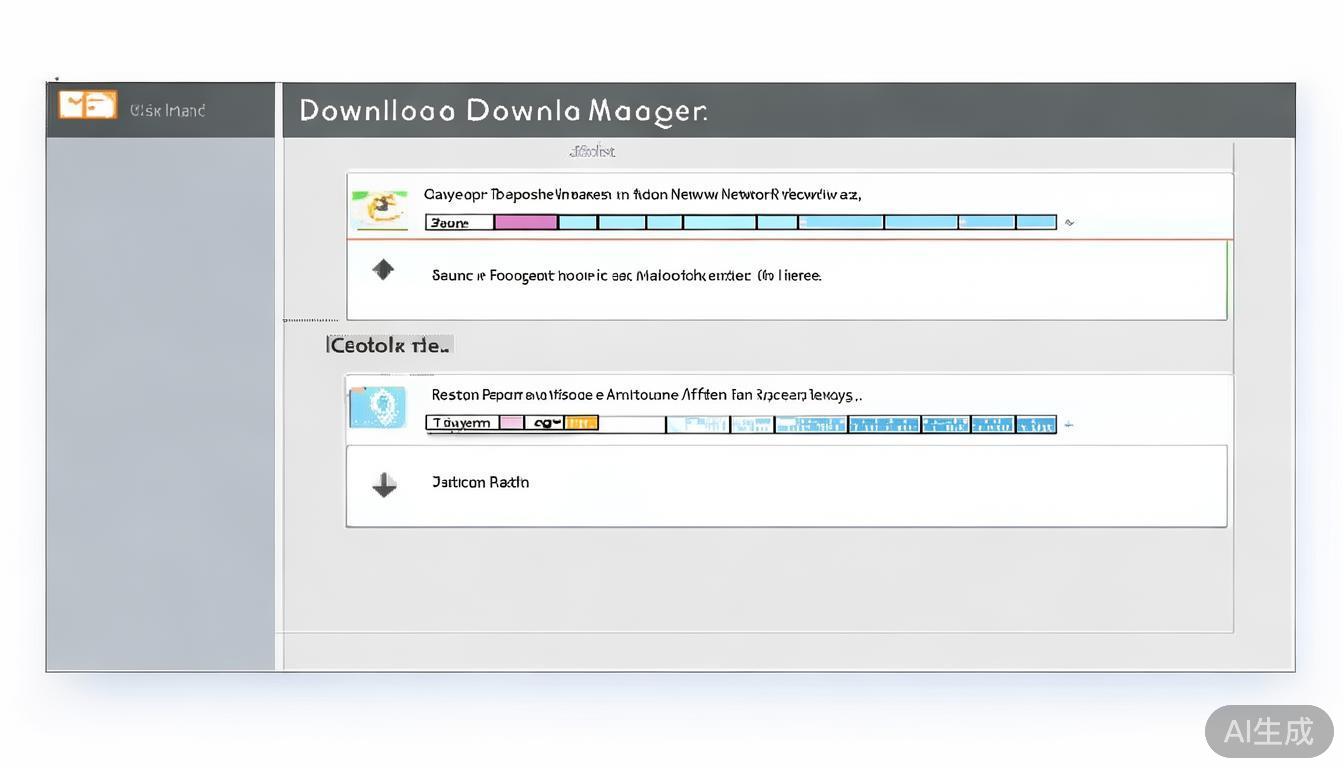This screenshot has width=1344, height=768.
Task: Click the white label box starting first progress bar
Action: (x=460, y=222)
